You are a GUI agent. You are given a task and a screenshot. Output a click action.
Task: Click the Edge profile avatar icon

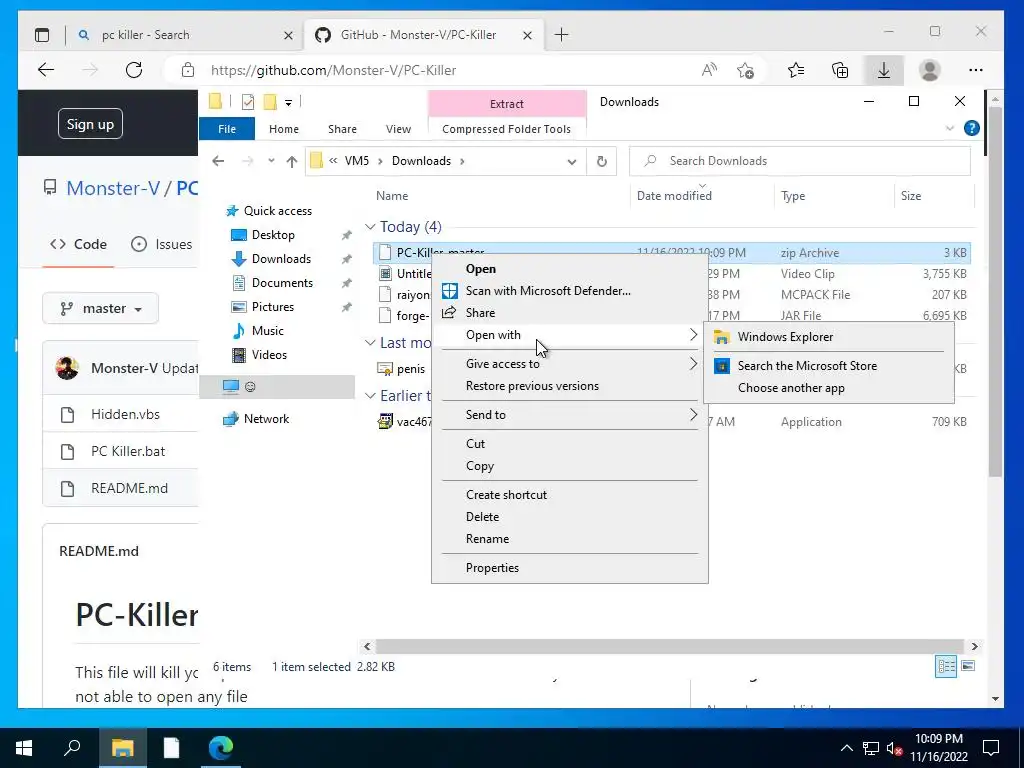coord(929,70)
